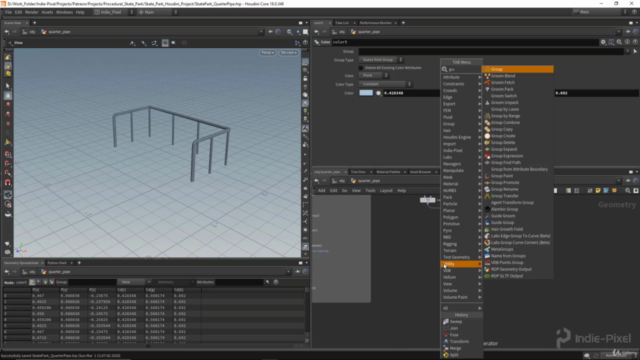The image size is (640, 360).
Task: Click obj path button in scene view
Action: pyautogui.click(x=29, y=32)
